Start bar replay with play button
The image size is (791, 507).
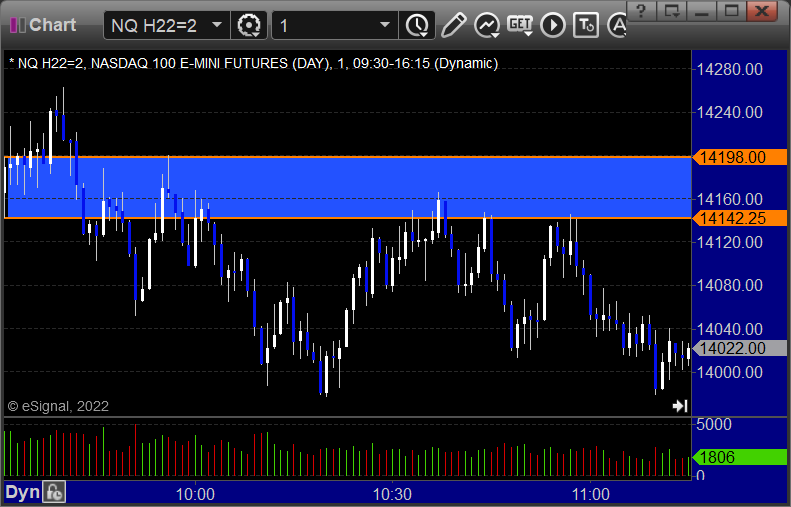click(553, 25)
